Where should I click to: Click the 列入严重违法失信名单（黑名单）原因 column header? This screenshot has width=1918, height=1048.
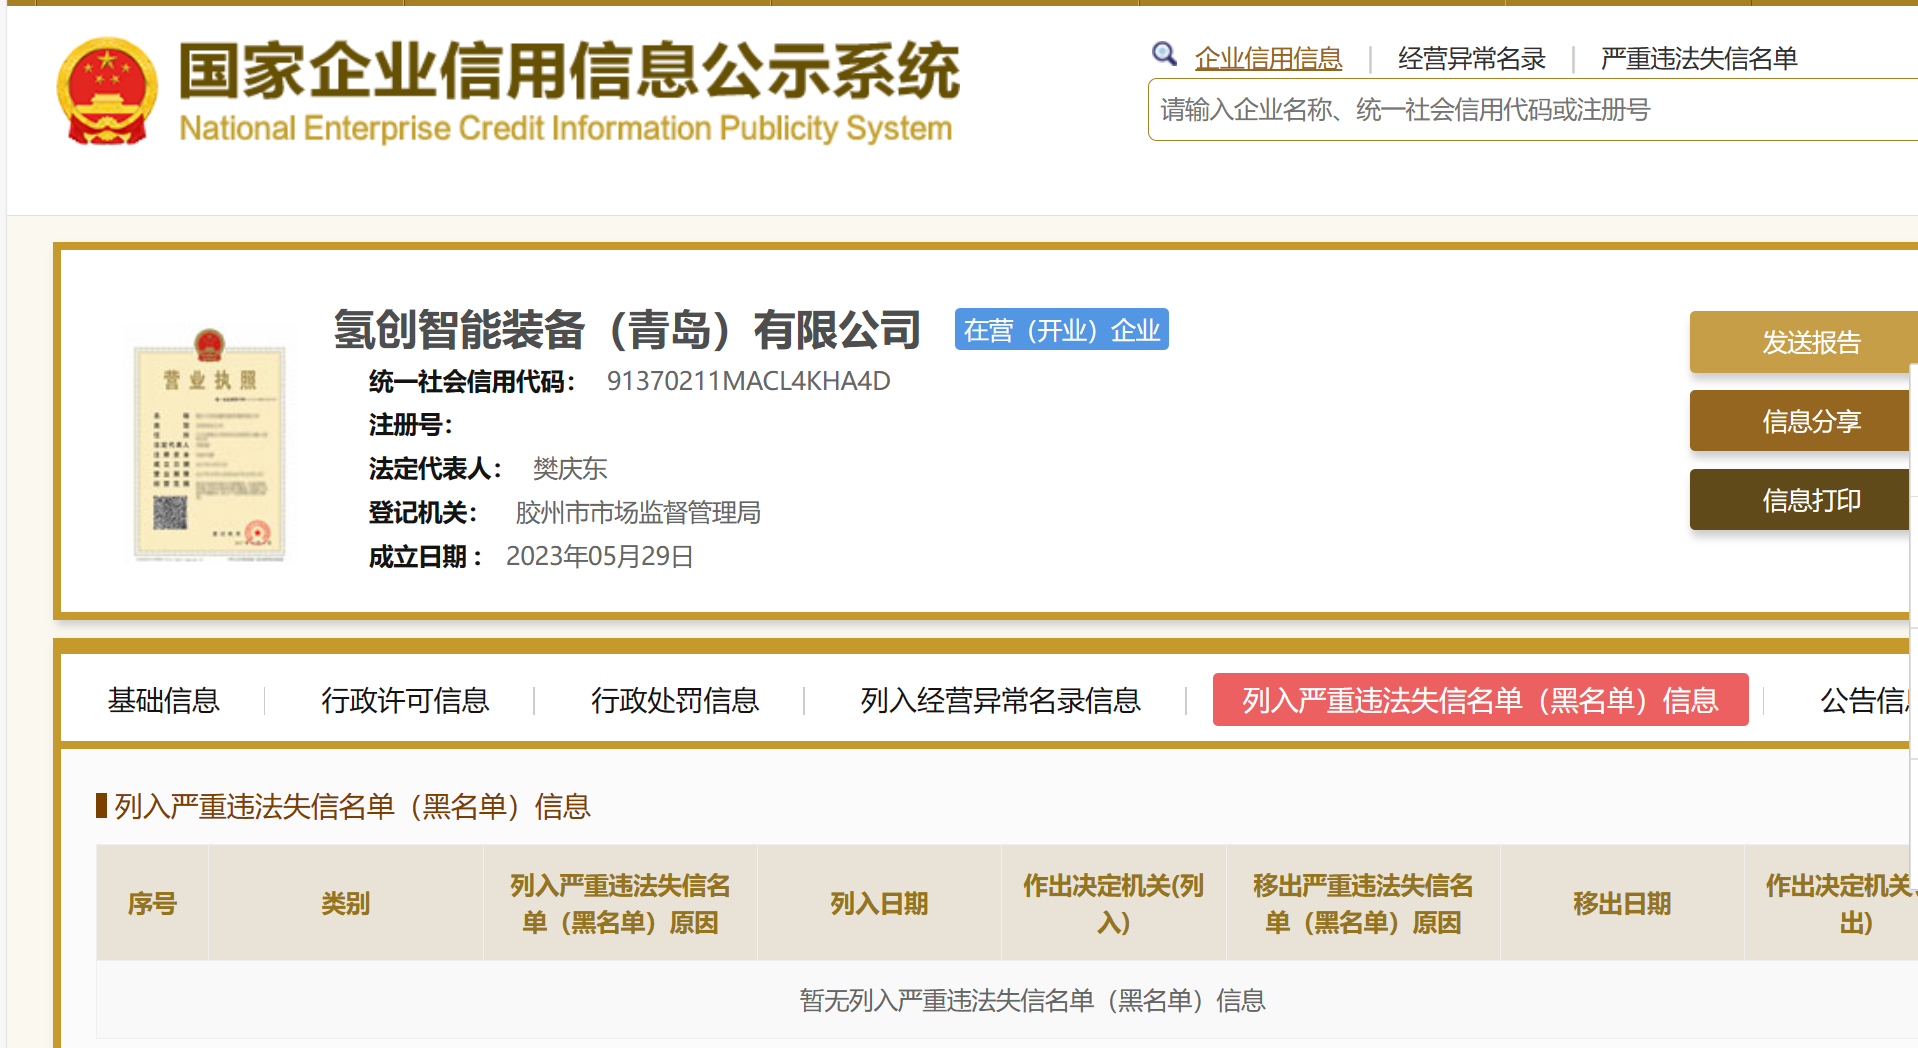(x=620, y=903)
